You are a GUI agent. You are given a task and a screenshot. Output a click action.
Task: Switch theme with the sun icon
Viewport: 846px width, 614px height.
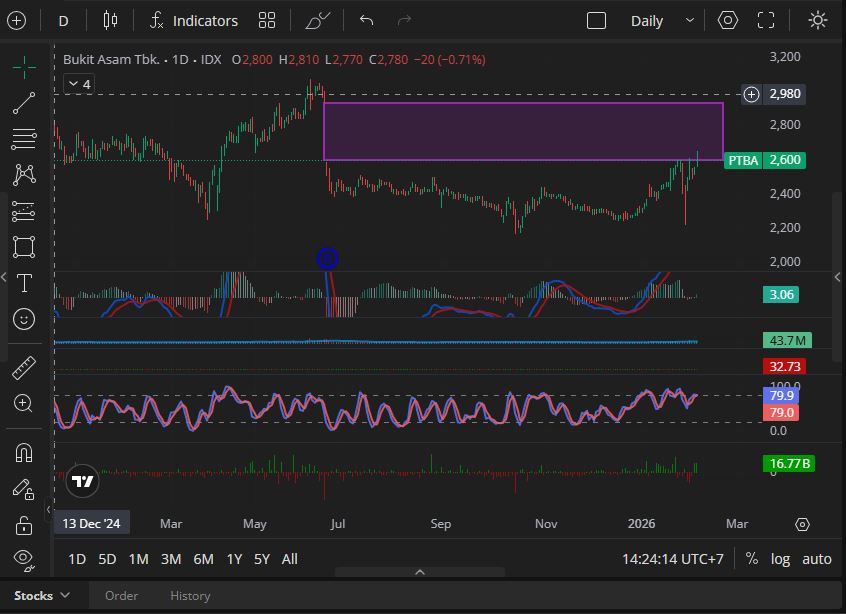[x=817, y=20]
